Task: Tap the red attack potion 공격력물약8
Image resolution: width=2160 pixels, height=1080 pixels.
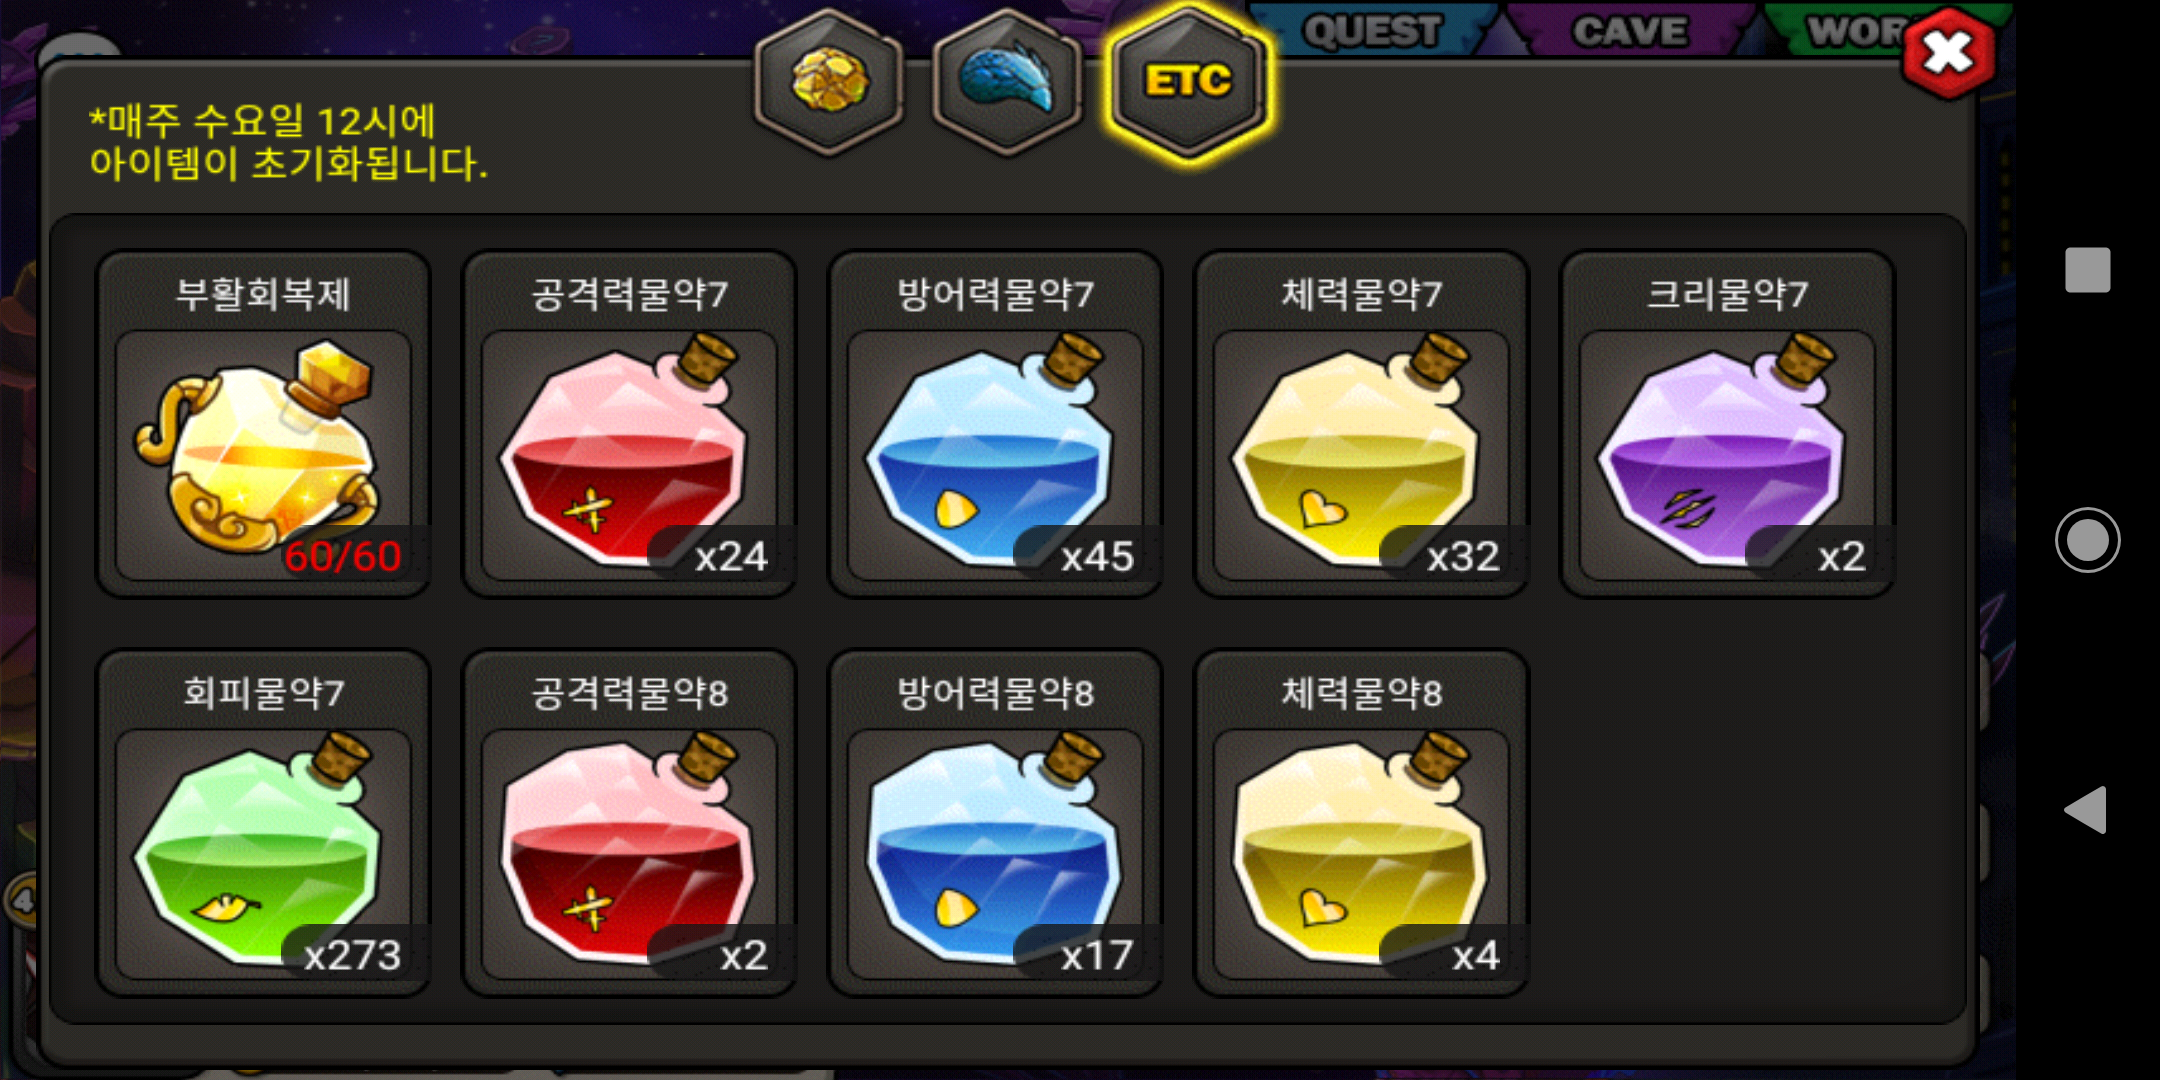Action: click(629, 823)
